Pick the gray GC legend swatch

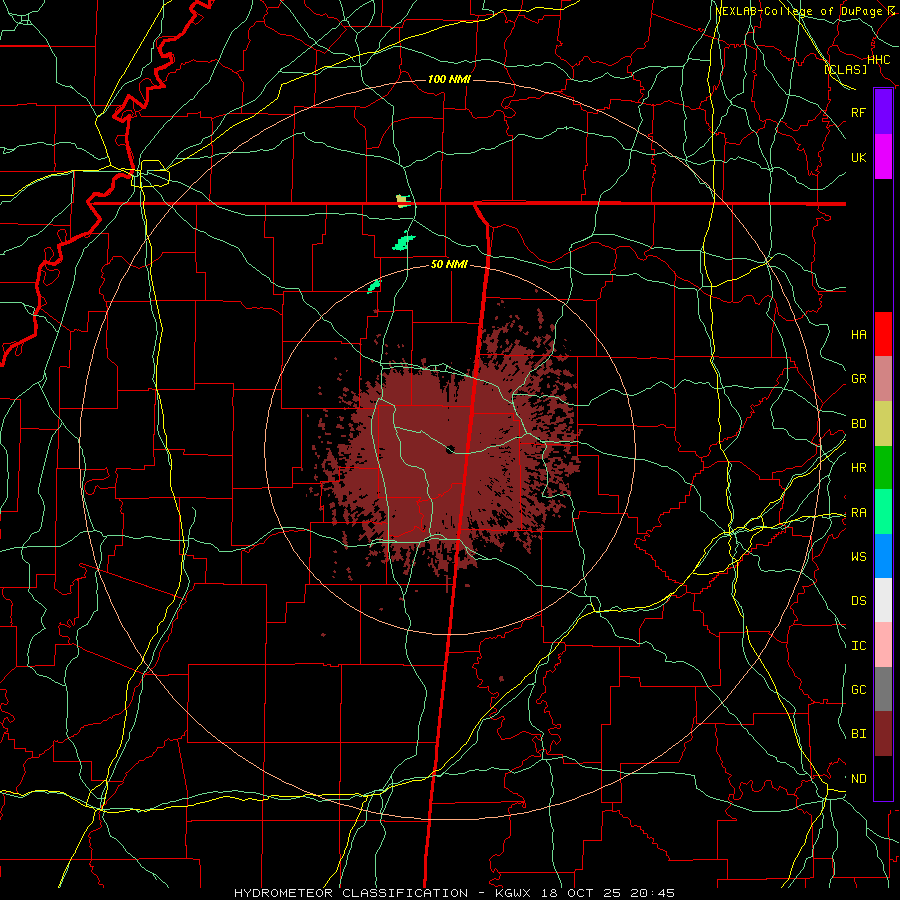(883, 689)
